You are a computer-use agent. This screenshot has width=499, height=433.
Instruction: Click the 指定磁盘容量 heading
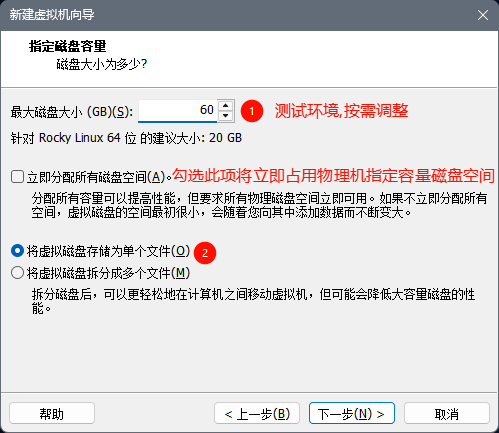pos(68,46)
